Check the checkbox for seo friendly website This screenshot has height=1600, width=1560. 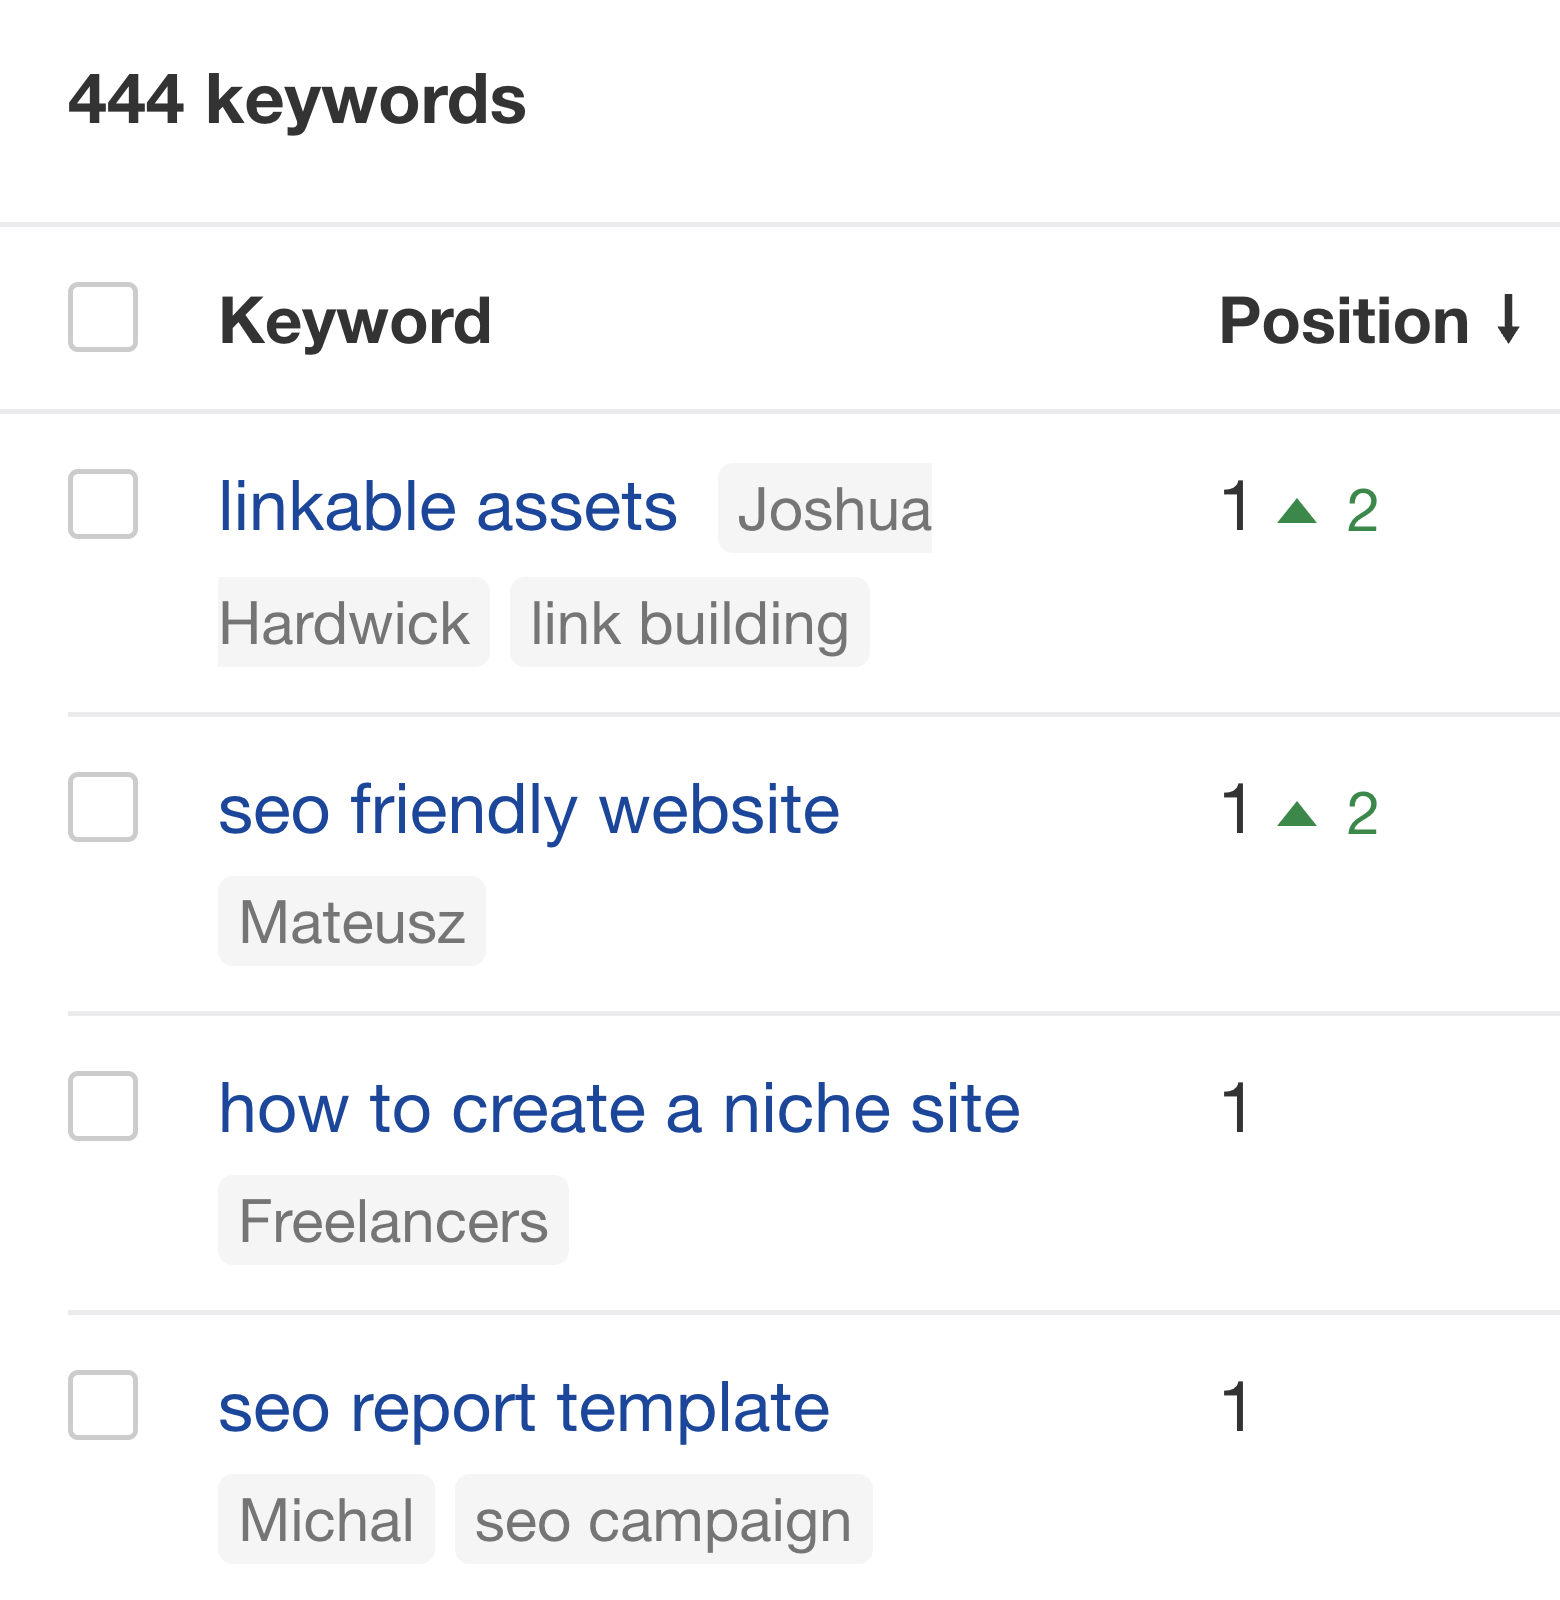(102, 810)
